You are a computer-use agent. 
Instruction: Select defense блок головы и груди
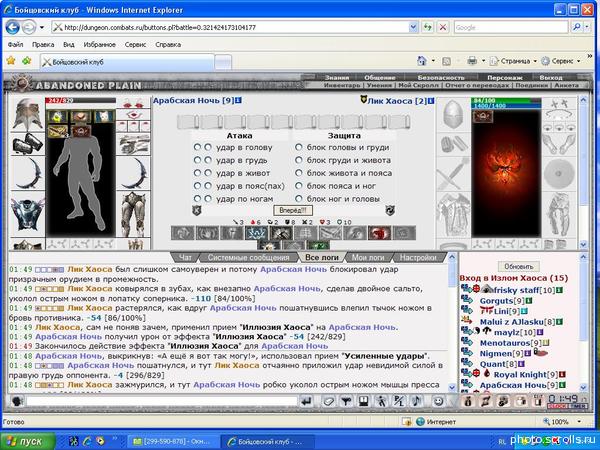[299, 147]
